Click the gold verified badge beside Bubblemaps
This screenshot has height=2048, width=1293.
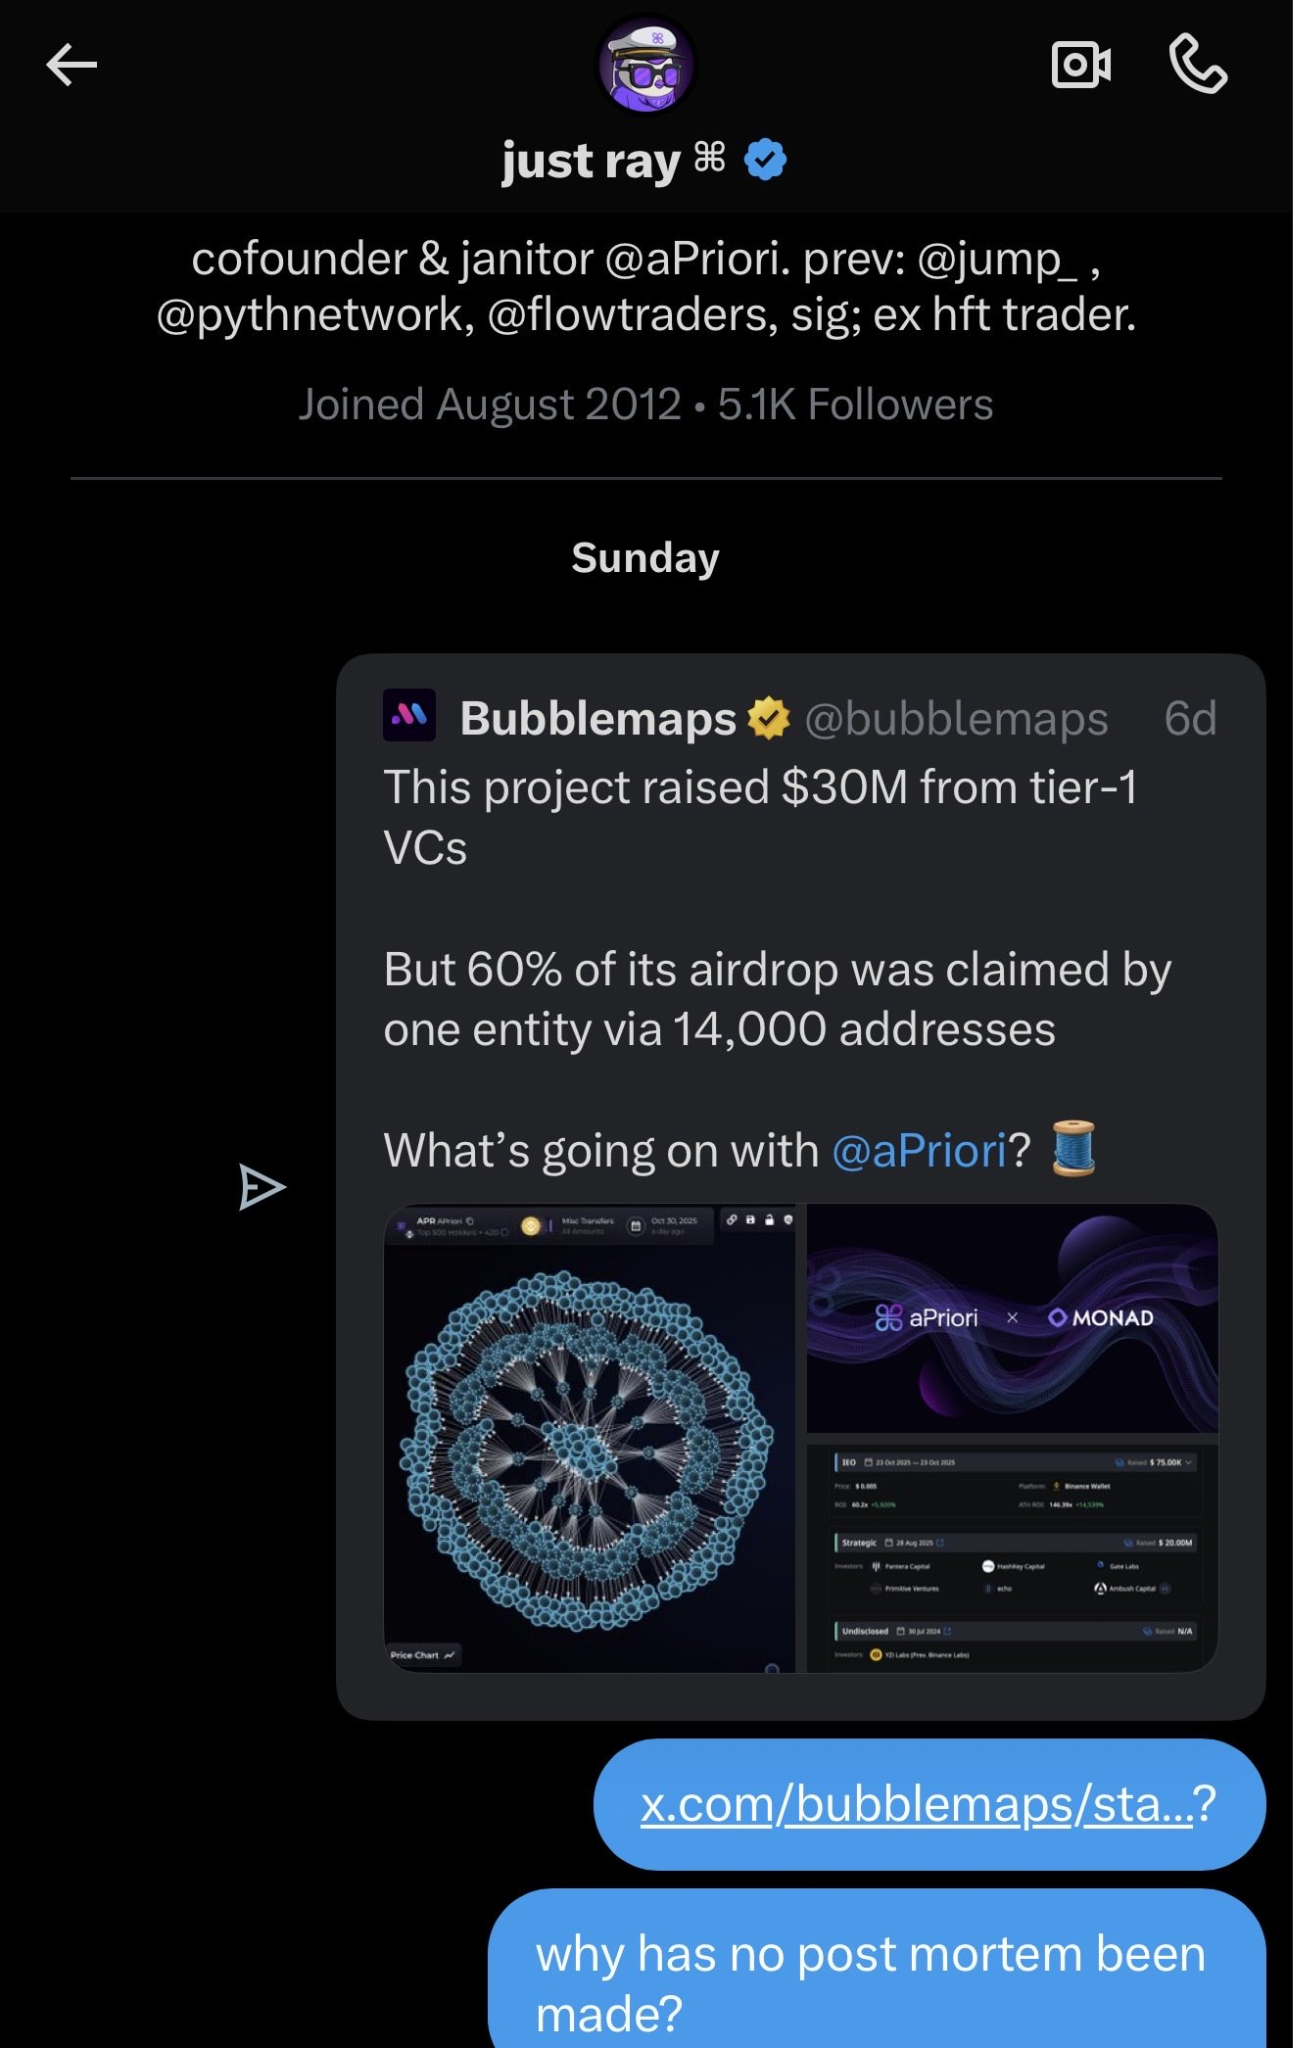(767, 719)
